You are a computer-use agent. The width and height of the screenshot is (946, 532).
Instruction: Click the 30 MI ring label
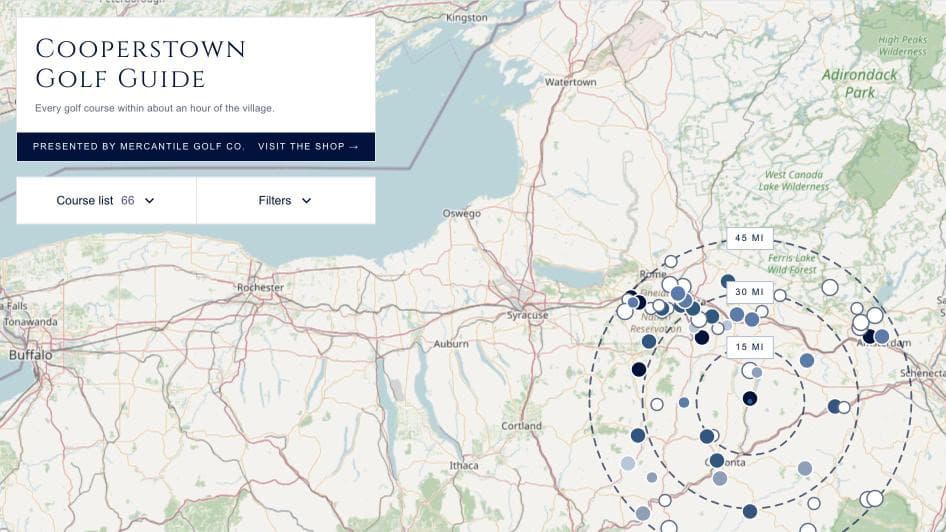[749, 292]
